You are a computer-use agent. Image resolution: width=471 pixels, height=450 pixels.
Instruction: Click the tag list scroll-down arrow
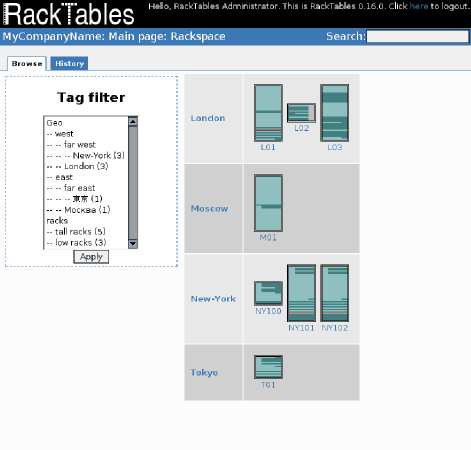[x=133, y=244]
